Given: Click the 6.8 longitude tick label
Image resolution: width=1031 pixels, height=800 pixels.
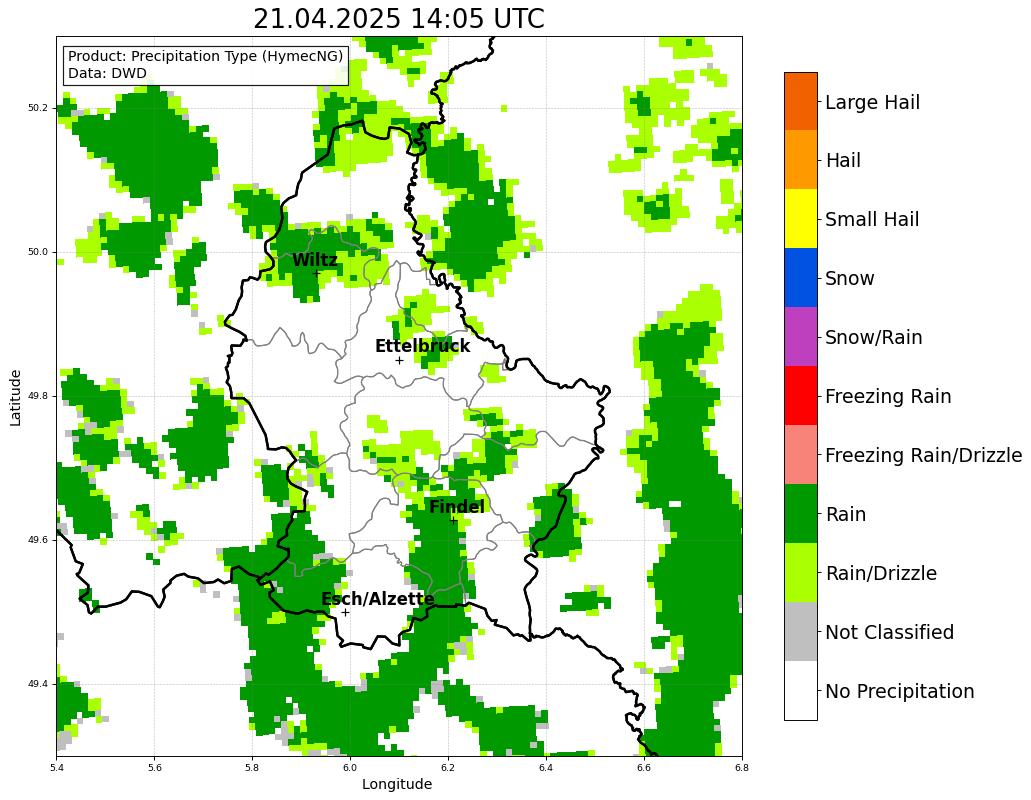Looking at the screenshot, I should click(x=742, y=767).
